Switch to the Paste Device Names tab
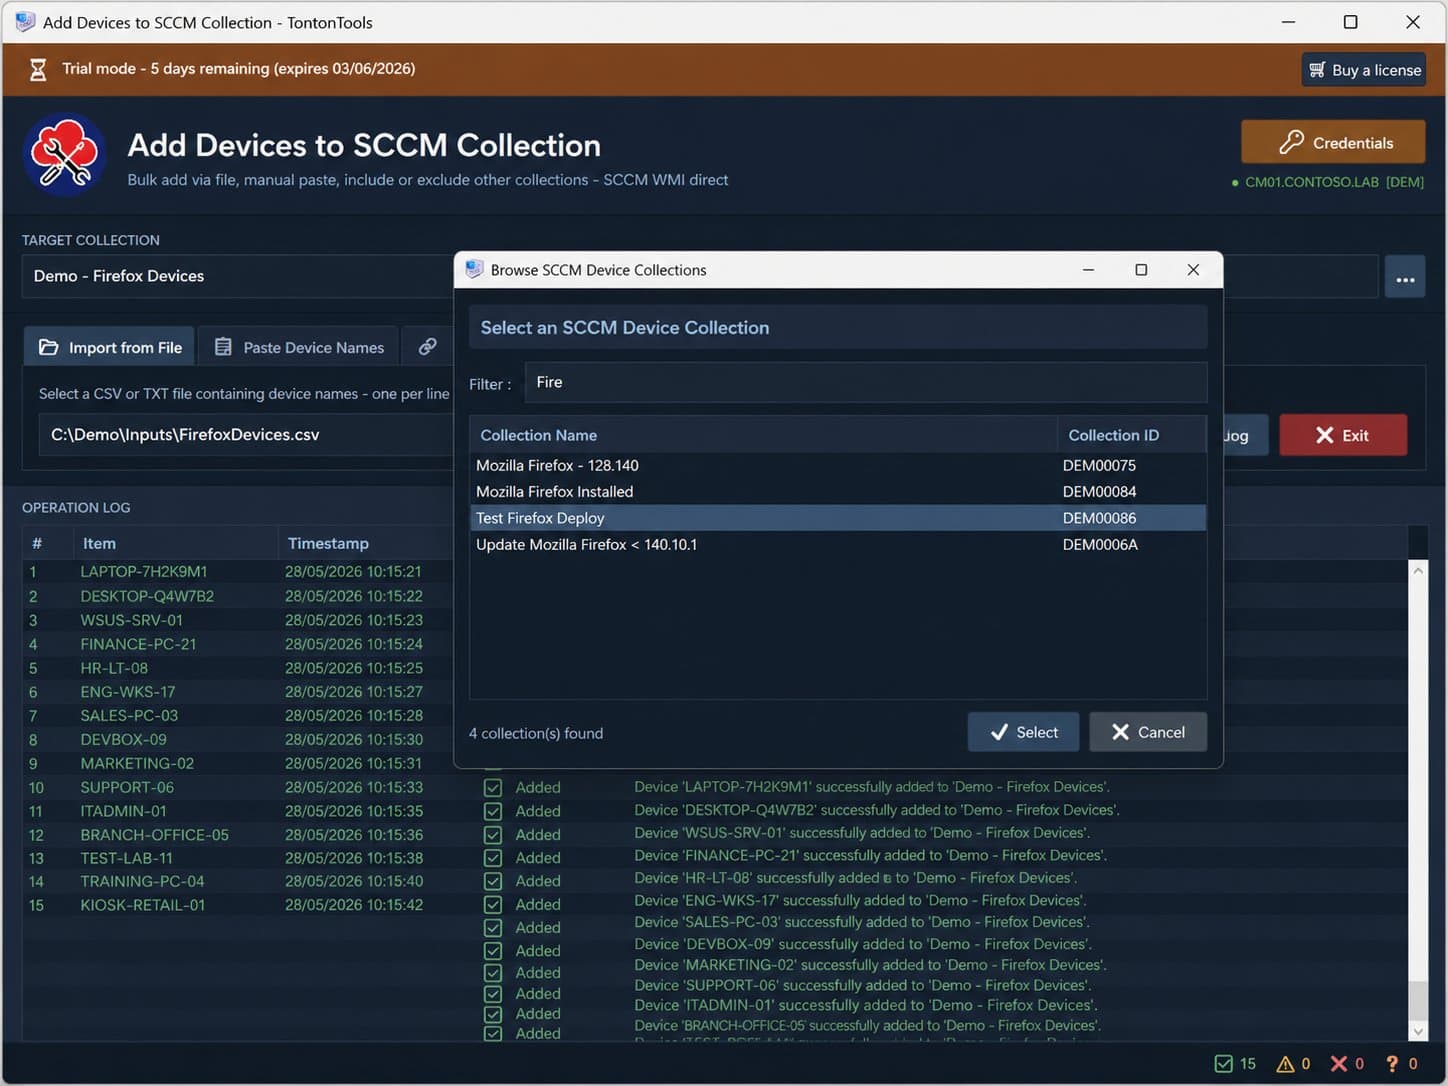 click(x=299, y=347)
